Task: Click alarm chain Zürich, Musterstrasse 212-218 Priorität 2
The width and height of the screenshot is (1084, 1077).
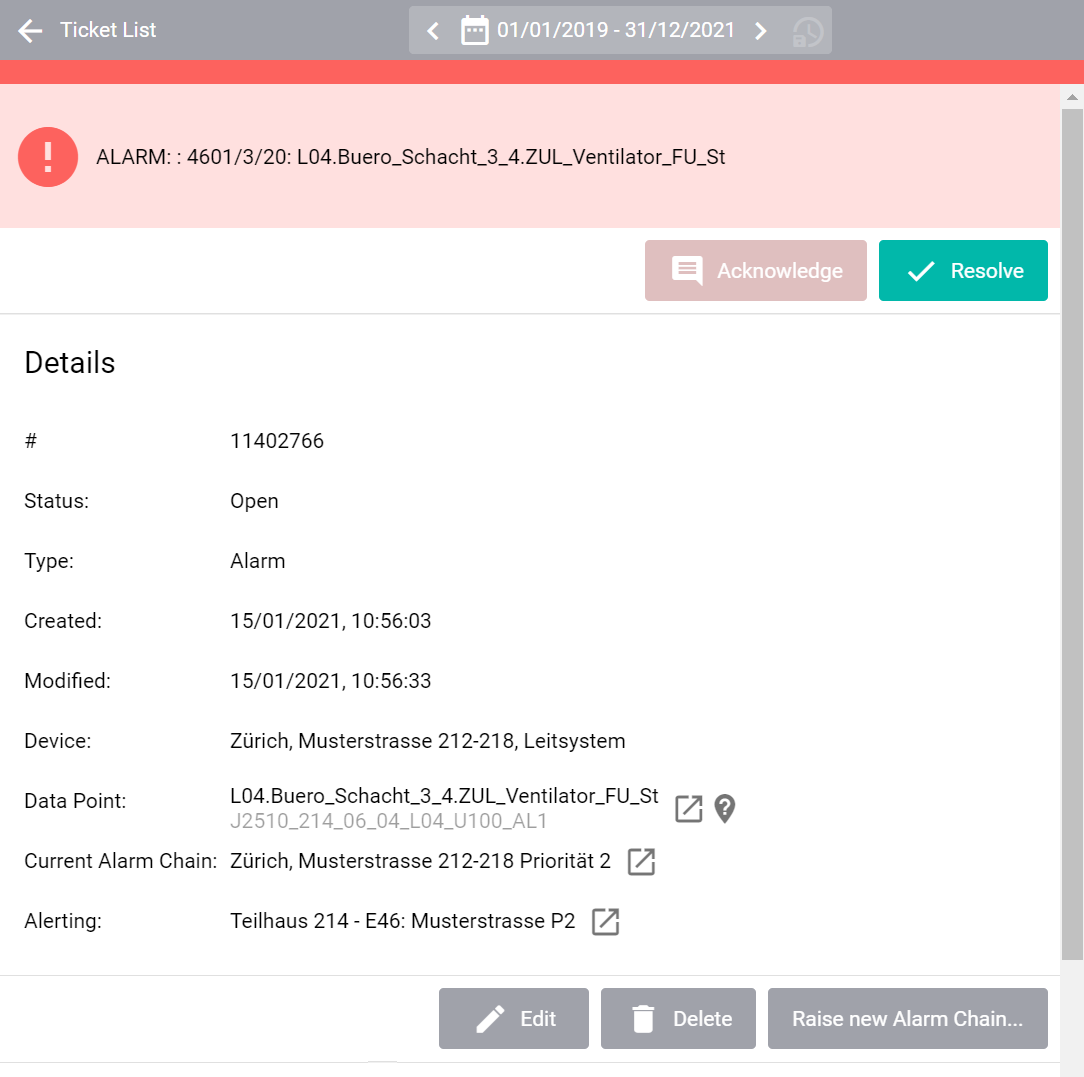Action: pos(420,861)
